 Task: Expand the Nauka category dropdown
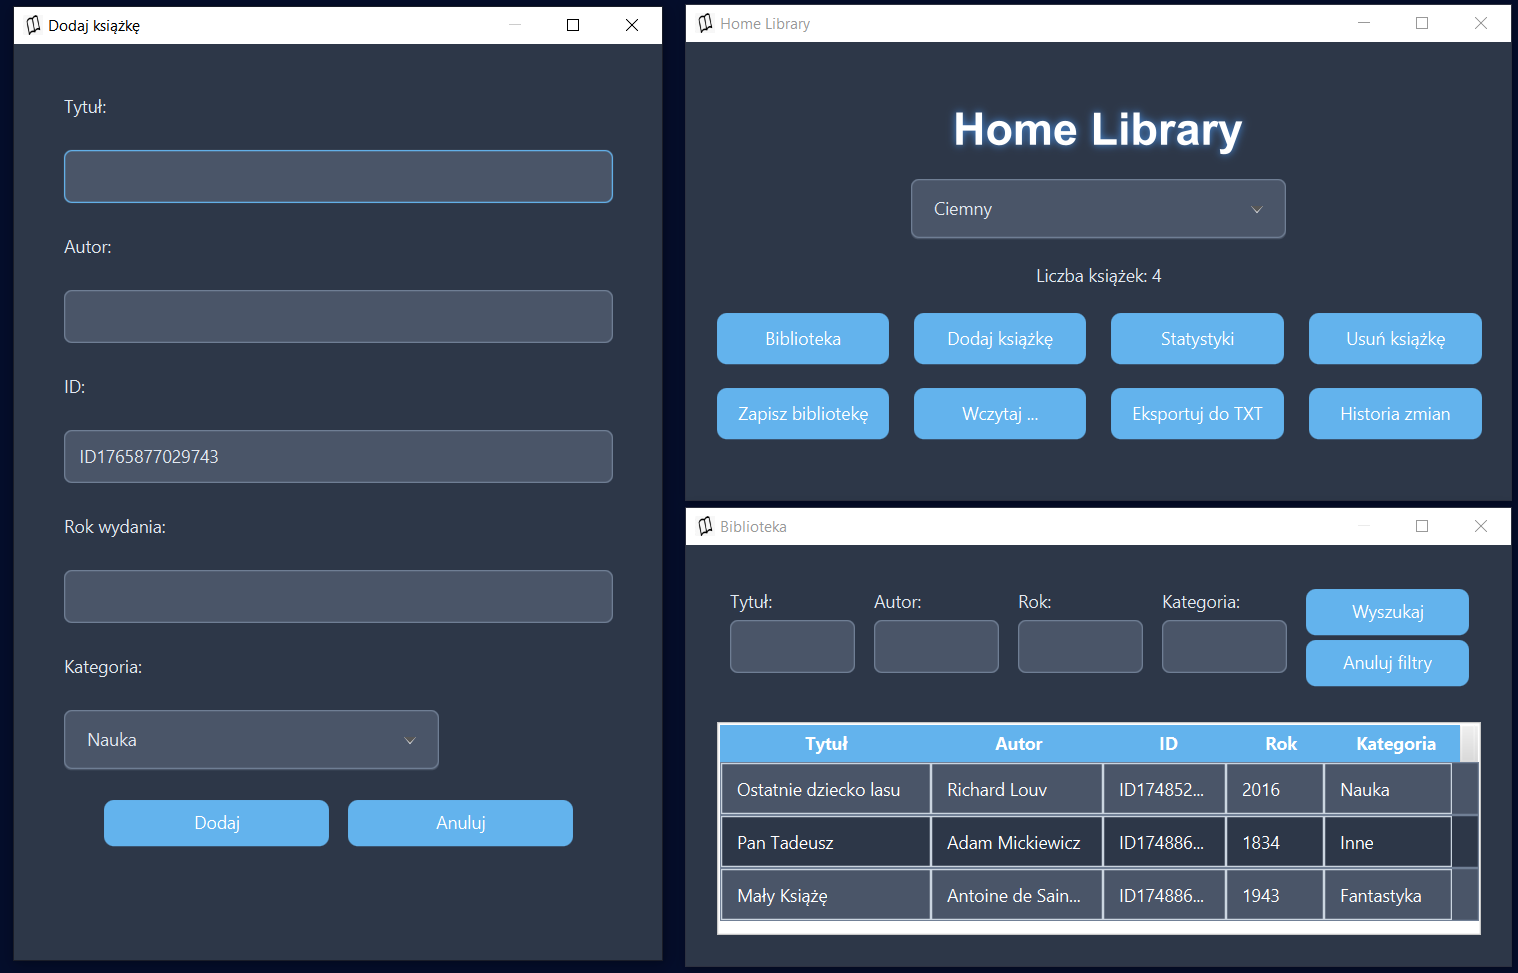(251, 740)
